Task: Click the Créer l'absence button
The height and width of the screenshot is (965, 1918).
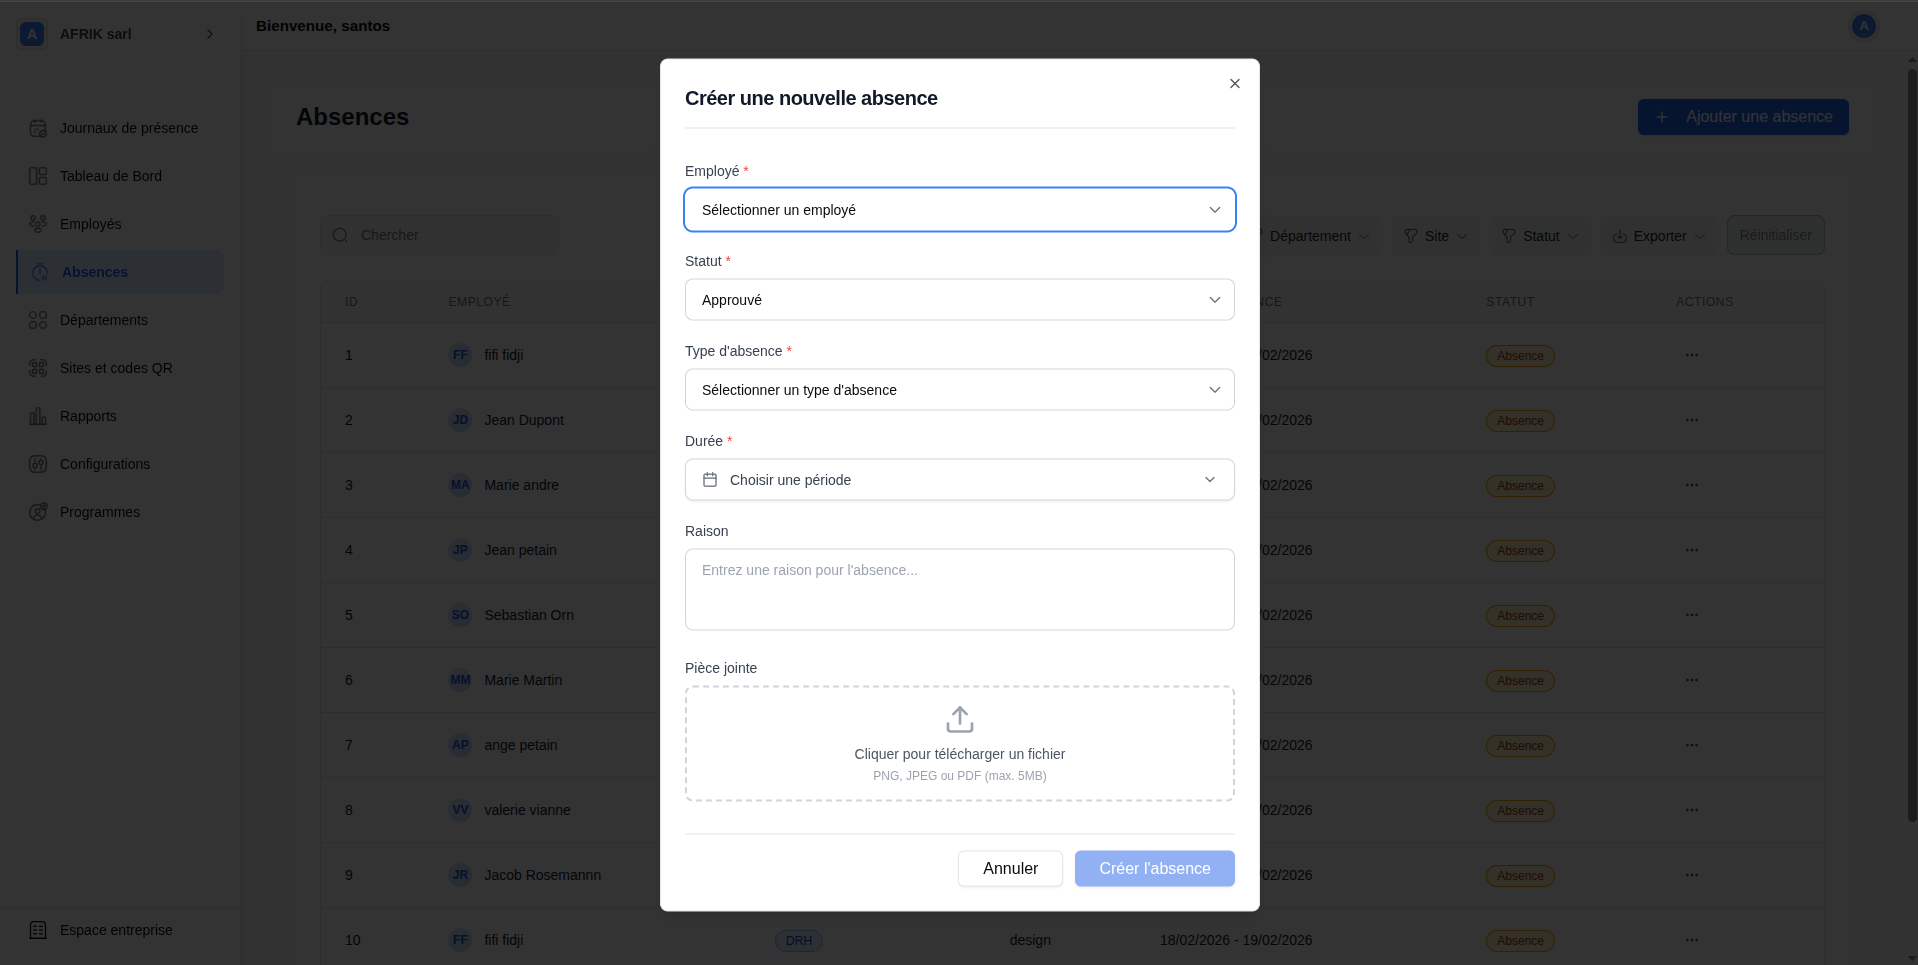Action: coord(1154,868)
